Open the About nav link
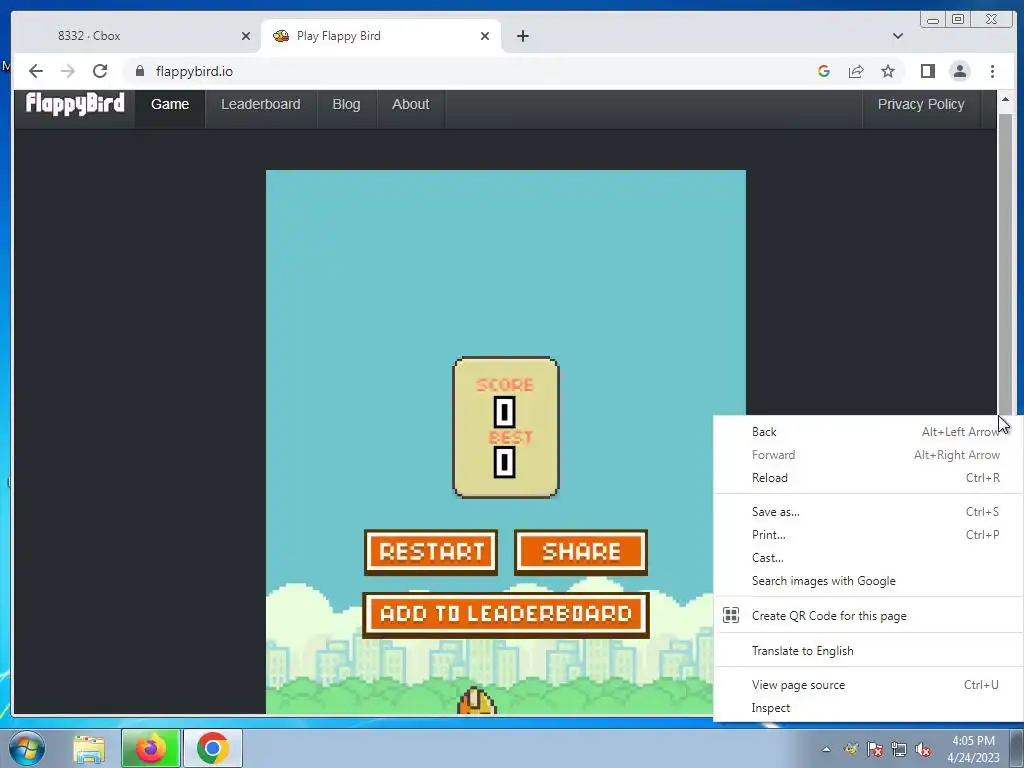 pyautogui.click(x=411, y=104)
